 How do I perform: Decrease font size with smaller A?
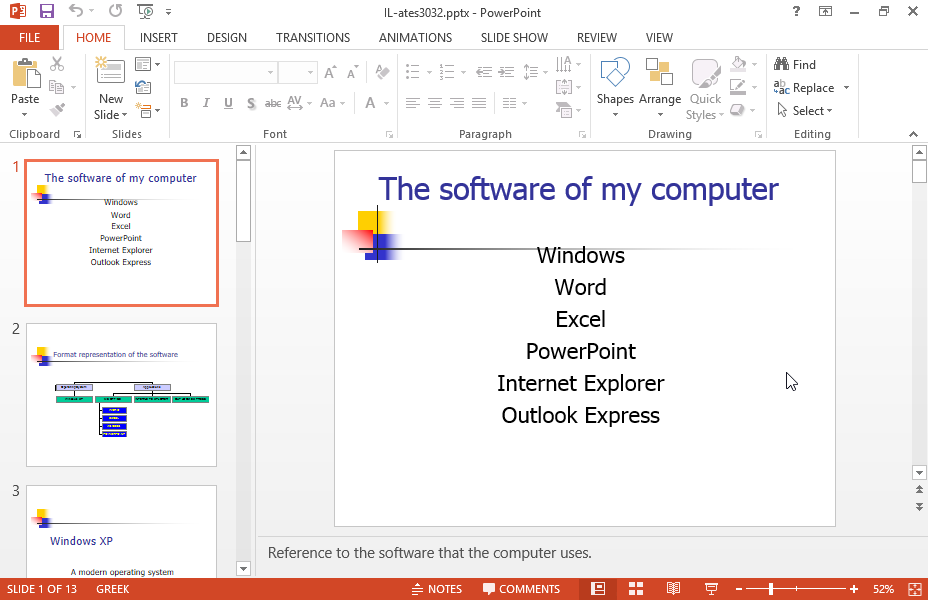coord(353,72)
